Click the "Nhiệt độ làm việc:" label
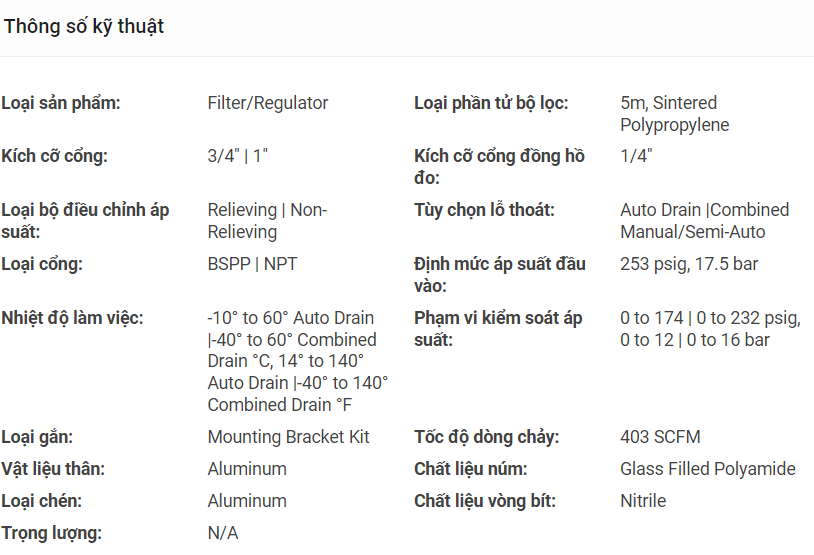 coord(73,318)
